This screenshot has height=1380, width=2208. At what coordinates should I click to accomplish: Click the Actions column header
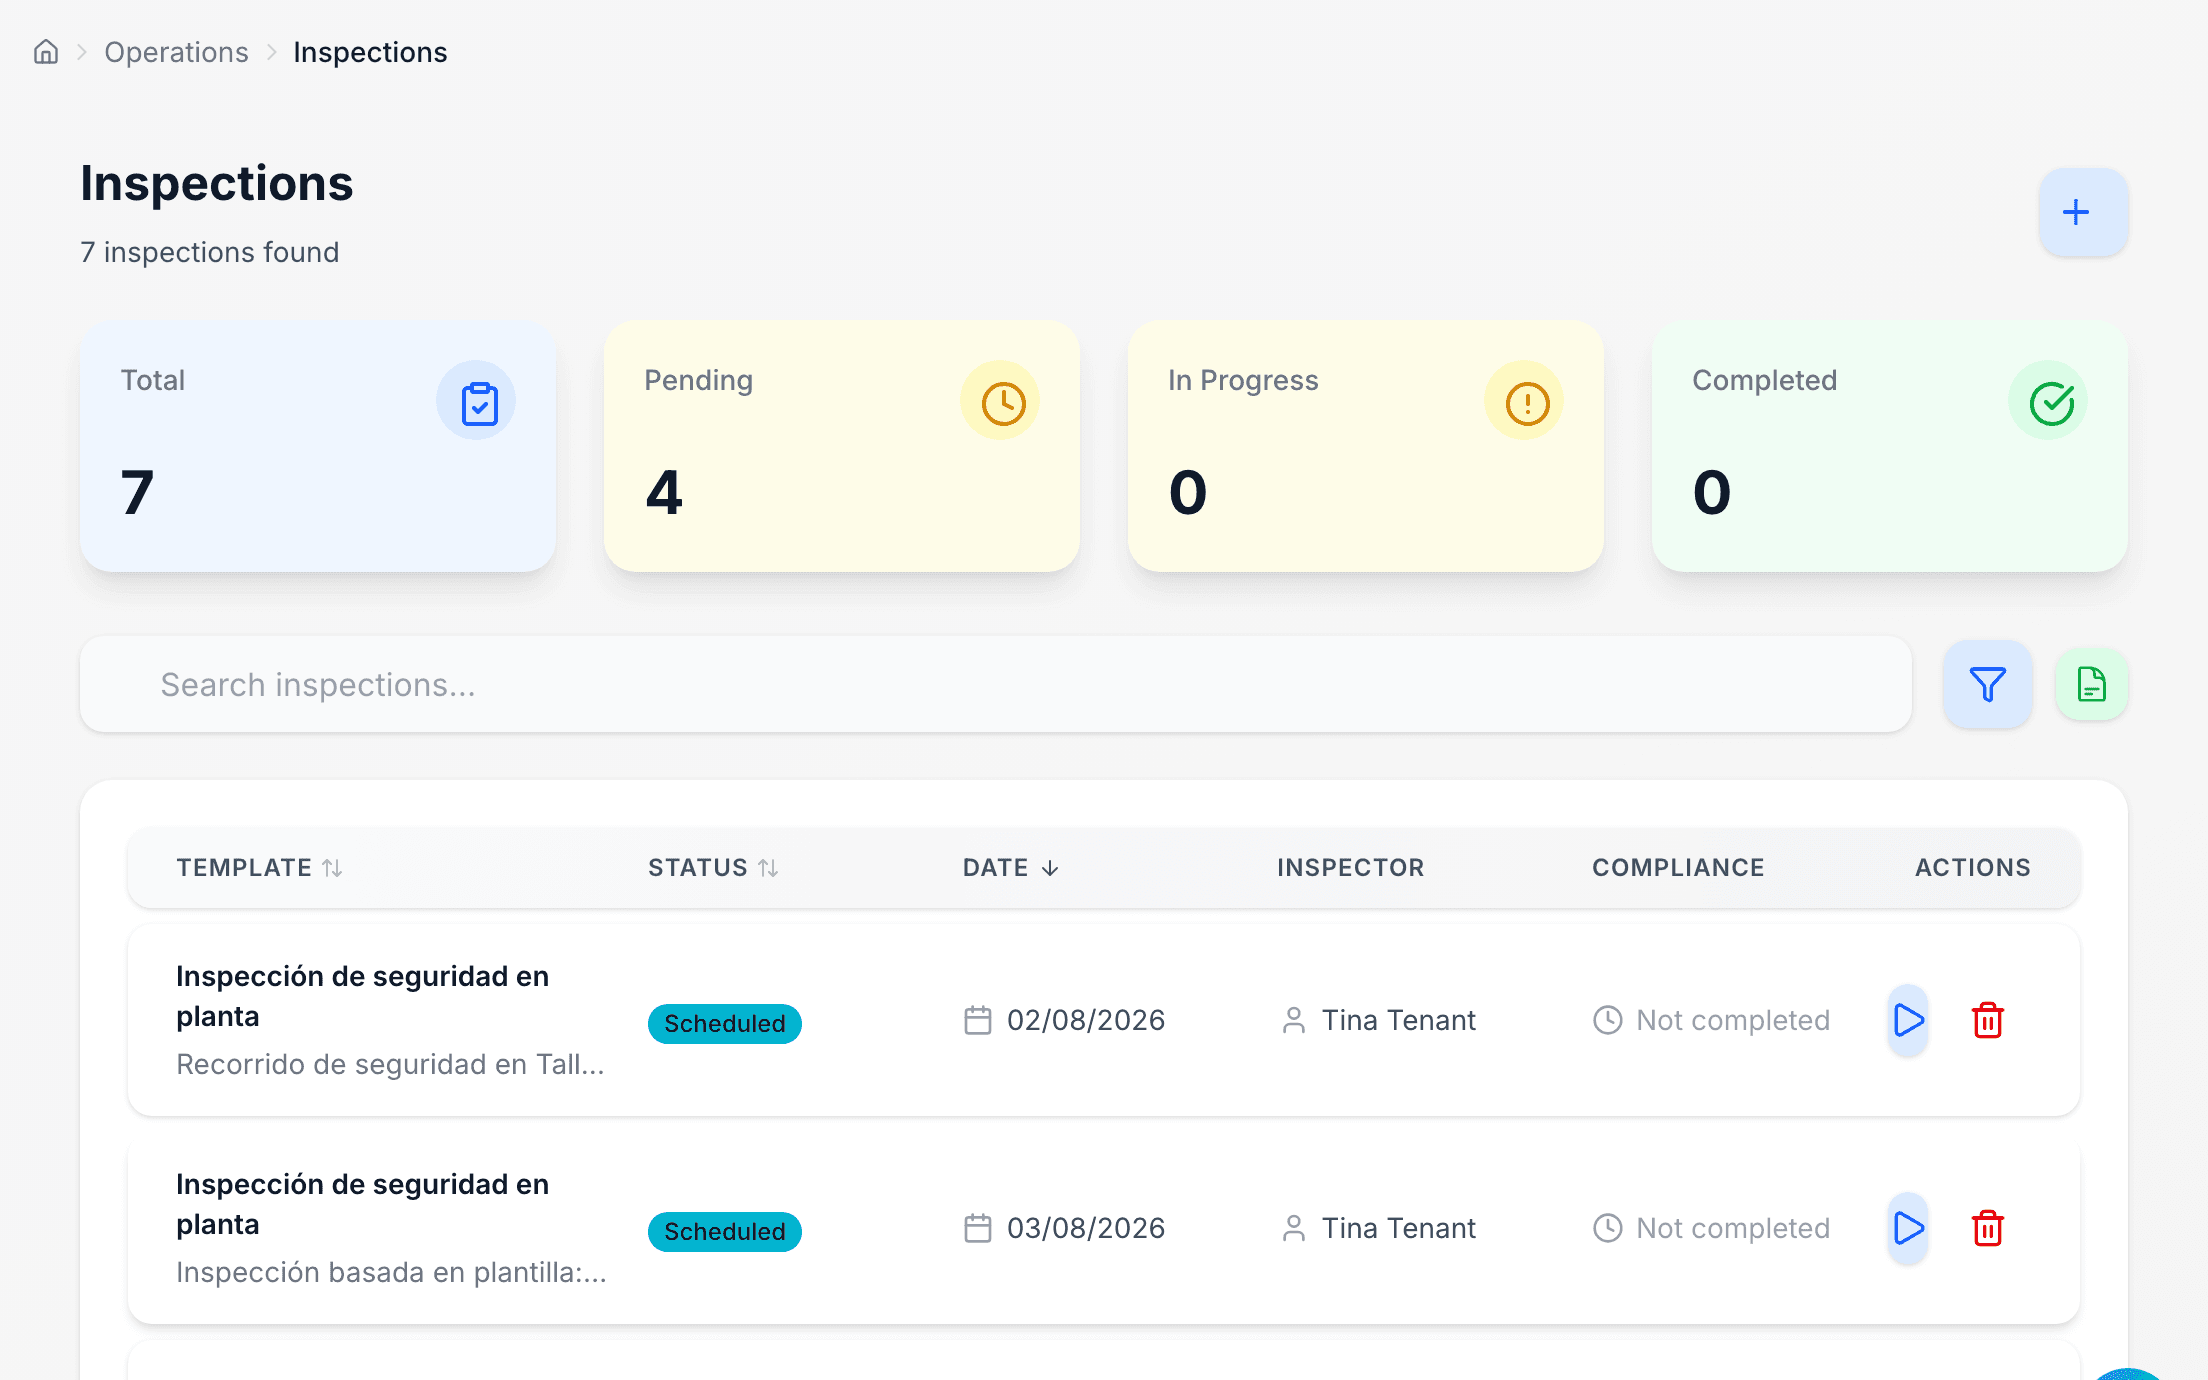click(x=1972, y=868)
